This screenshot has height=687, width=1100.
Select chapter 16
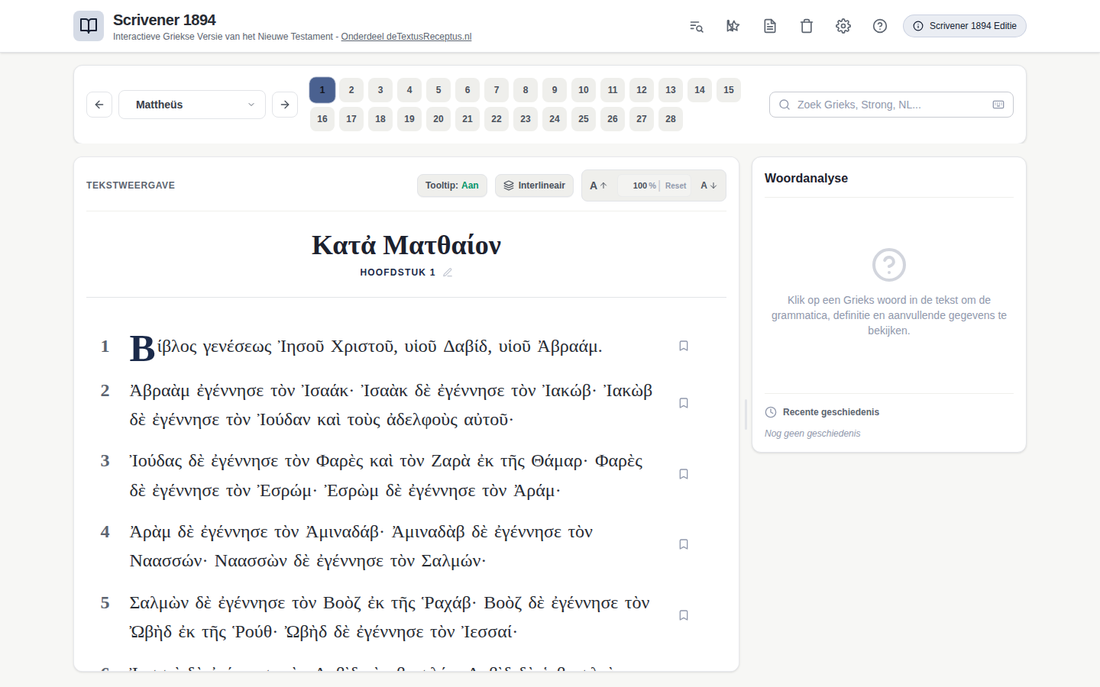322,119
